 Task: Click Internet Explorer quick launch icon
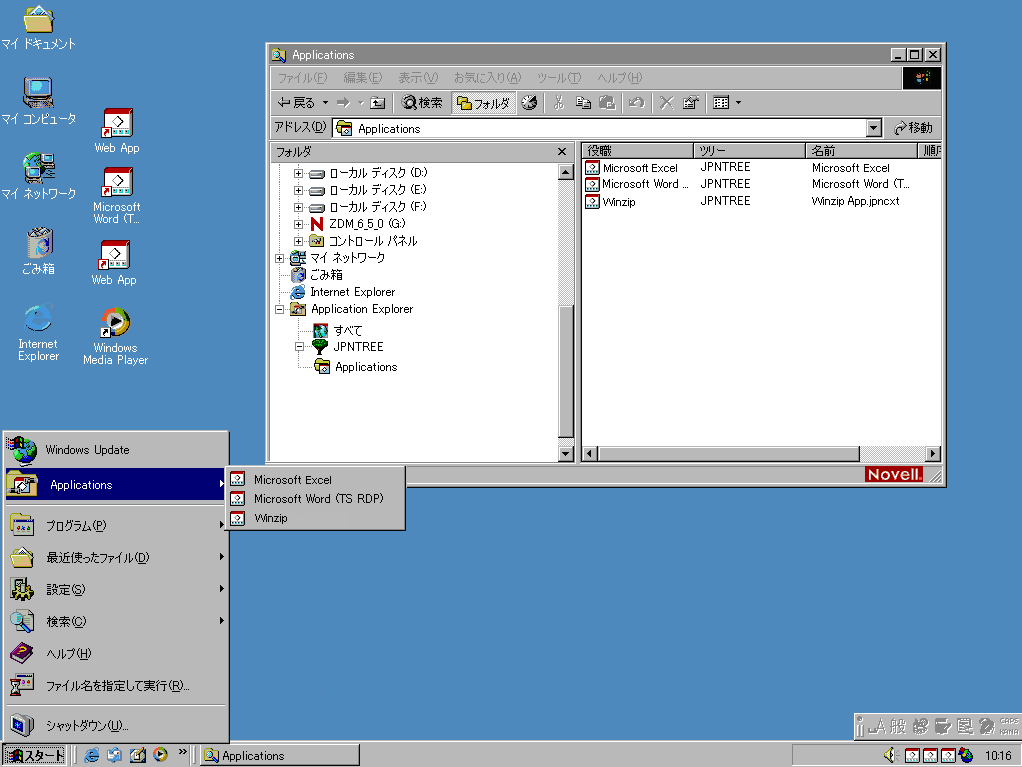(x=92, y=755)
